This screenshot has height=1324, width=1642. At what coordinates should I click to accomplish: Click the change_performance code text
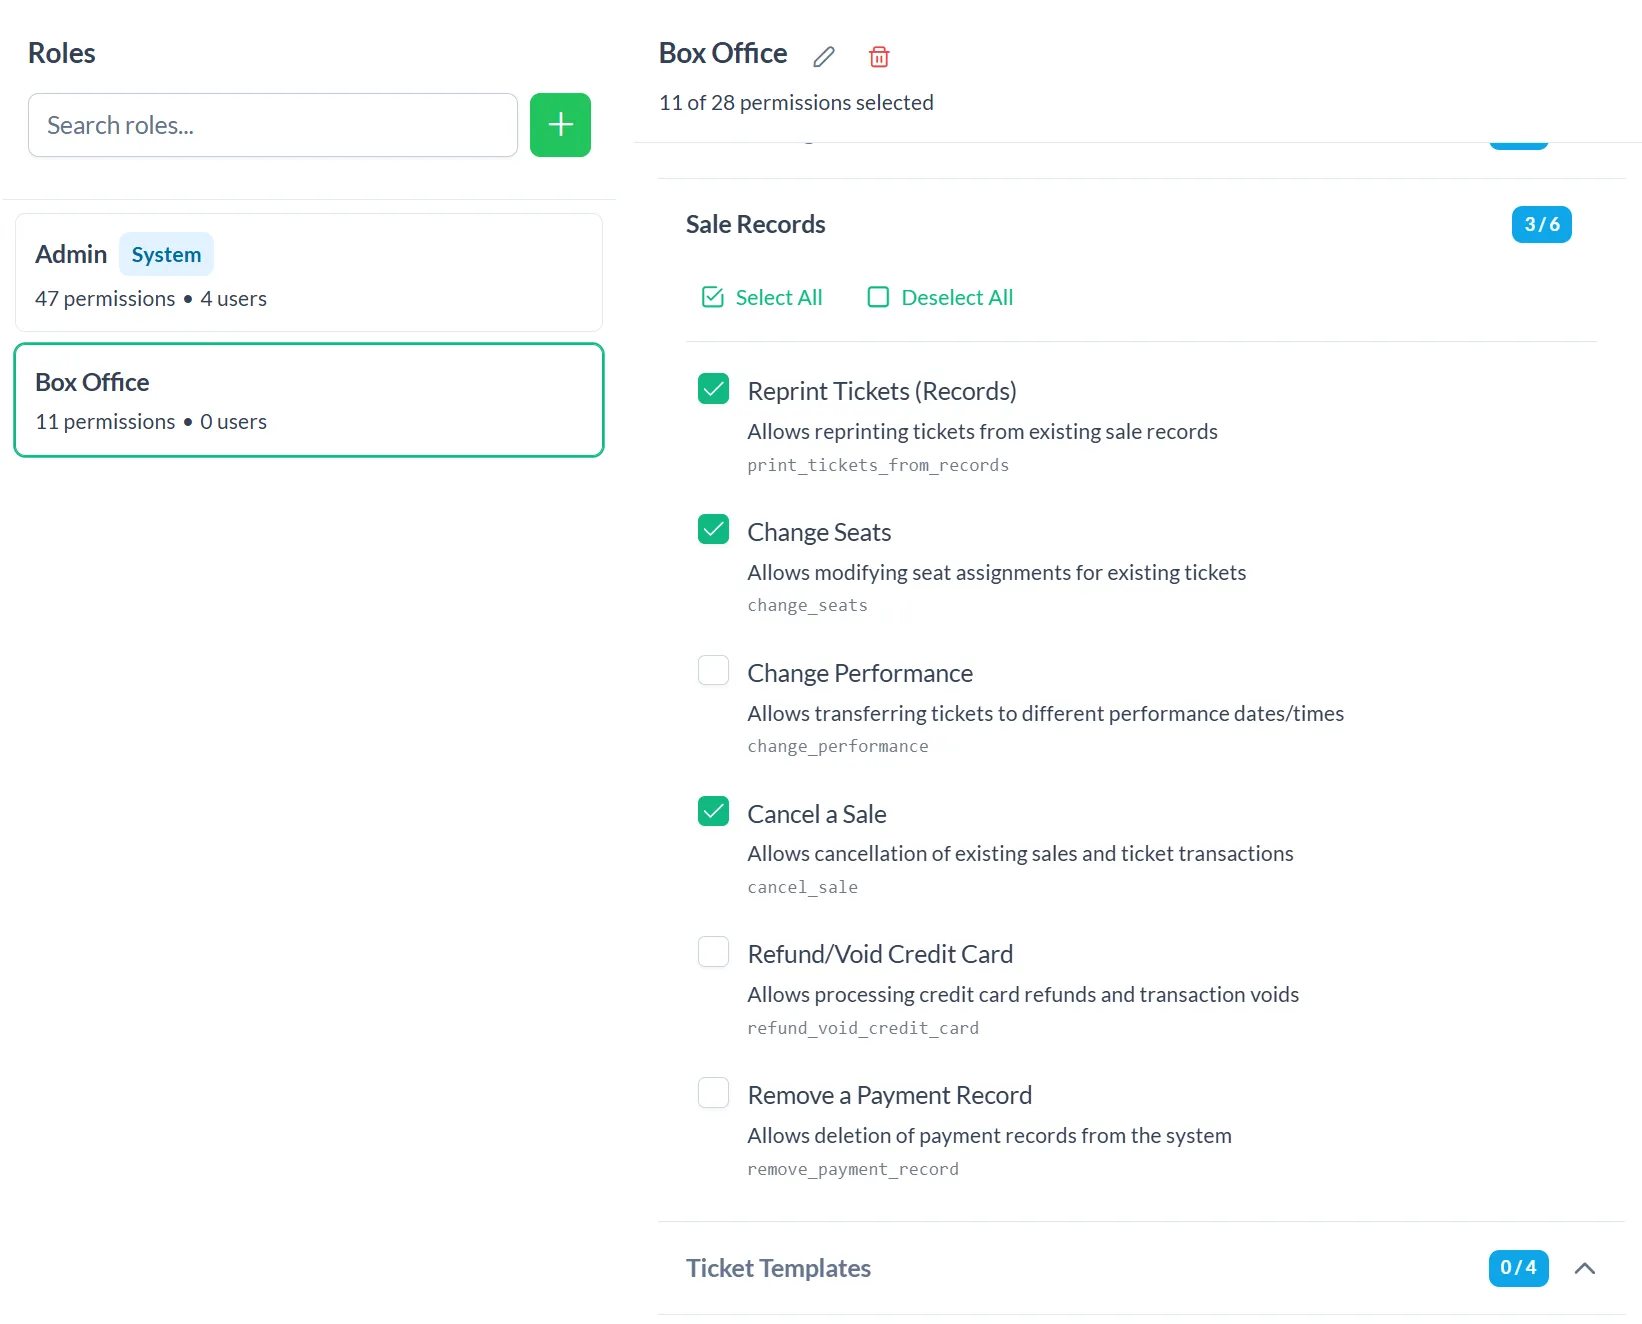pos(838,746)
